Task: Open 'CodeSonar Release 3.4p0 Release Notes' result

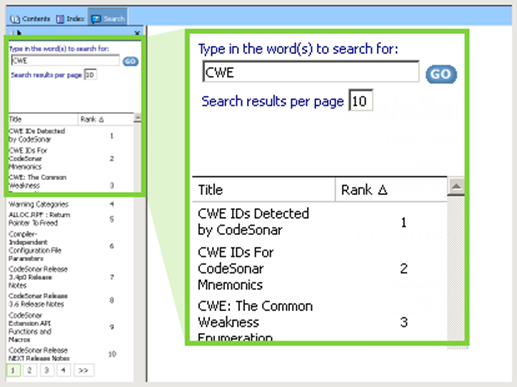Action: (38, 277)
